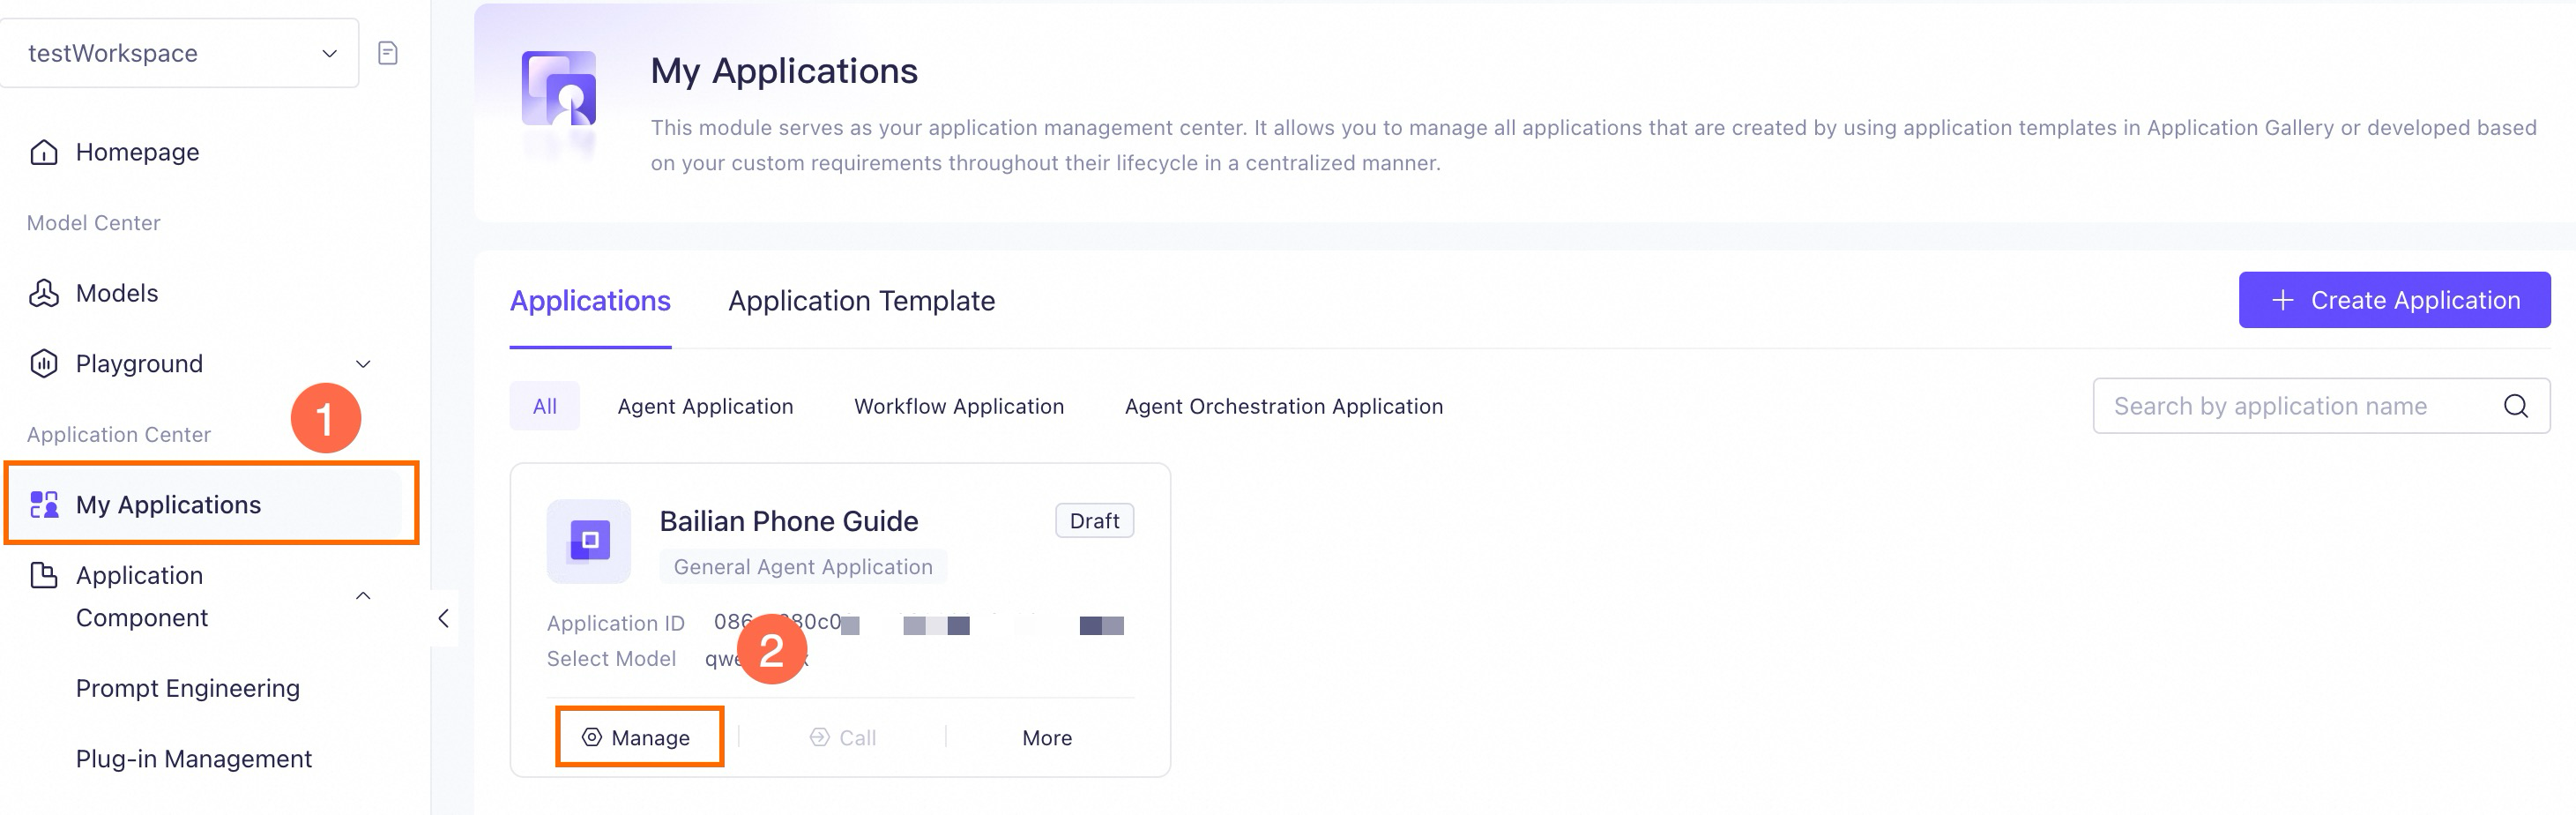Open Models in the sidebar

coord(117,293)
